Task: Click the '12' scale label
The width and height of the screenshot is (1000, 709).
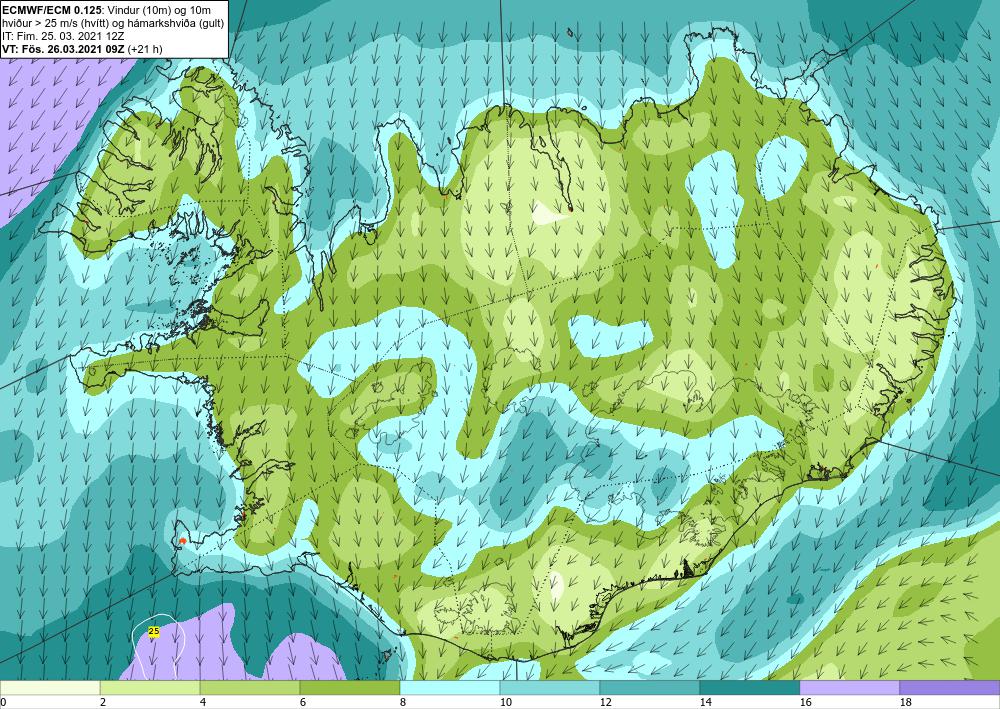Action: (605, 703)
